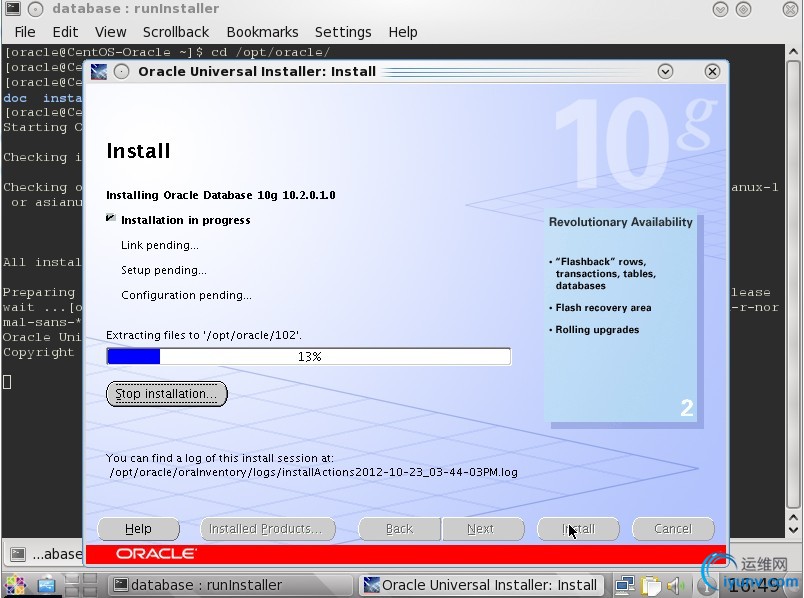Click the Oracle installer window menu icon
Screen dimensions: 804x598
[x=98, y=72]
